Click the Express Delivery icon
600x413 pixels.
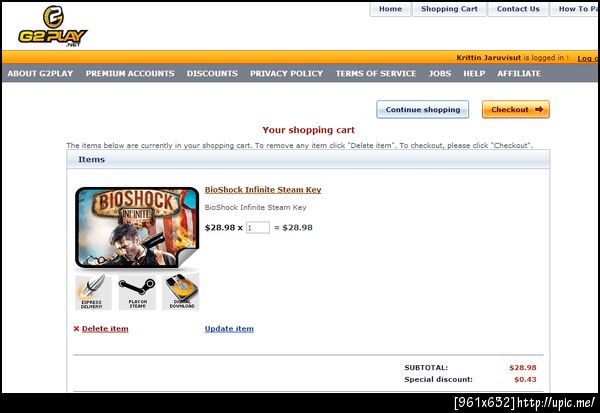click(x=93, y=292)
